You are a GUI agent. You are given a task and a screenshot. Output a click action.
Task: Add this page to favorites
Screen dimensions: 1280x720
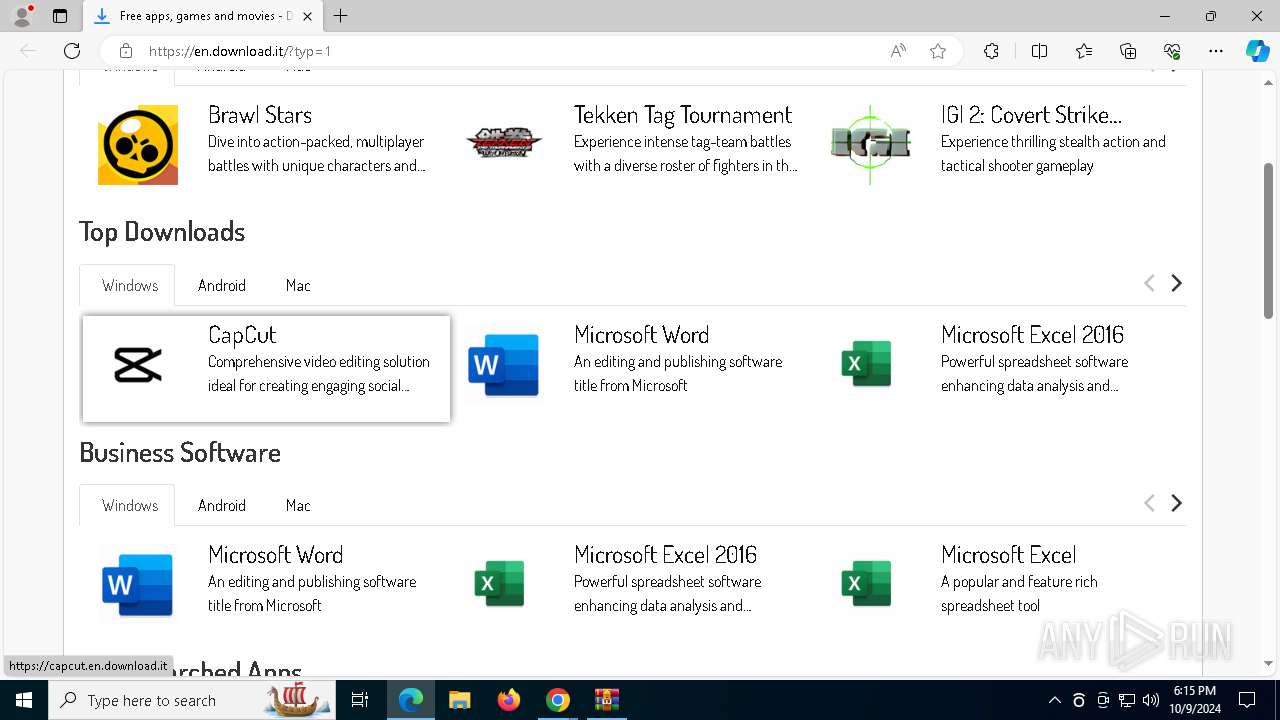click(938, 51)
